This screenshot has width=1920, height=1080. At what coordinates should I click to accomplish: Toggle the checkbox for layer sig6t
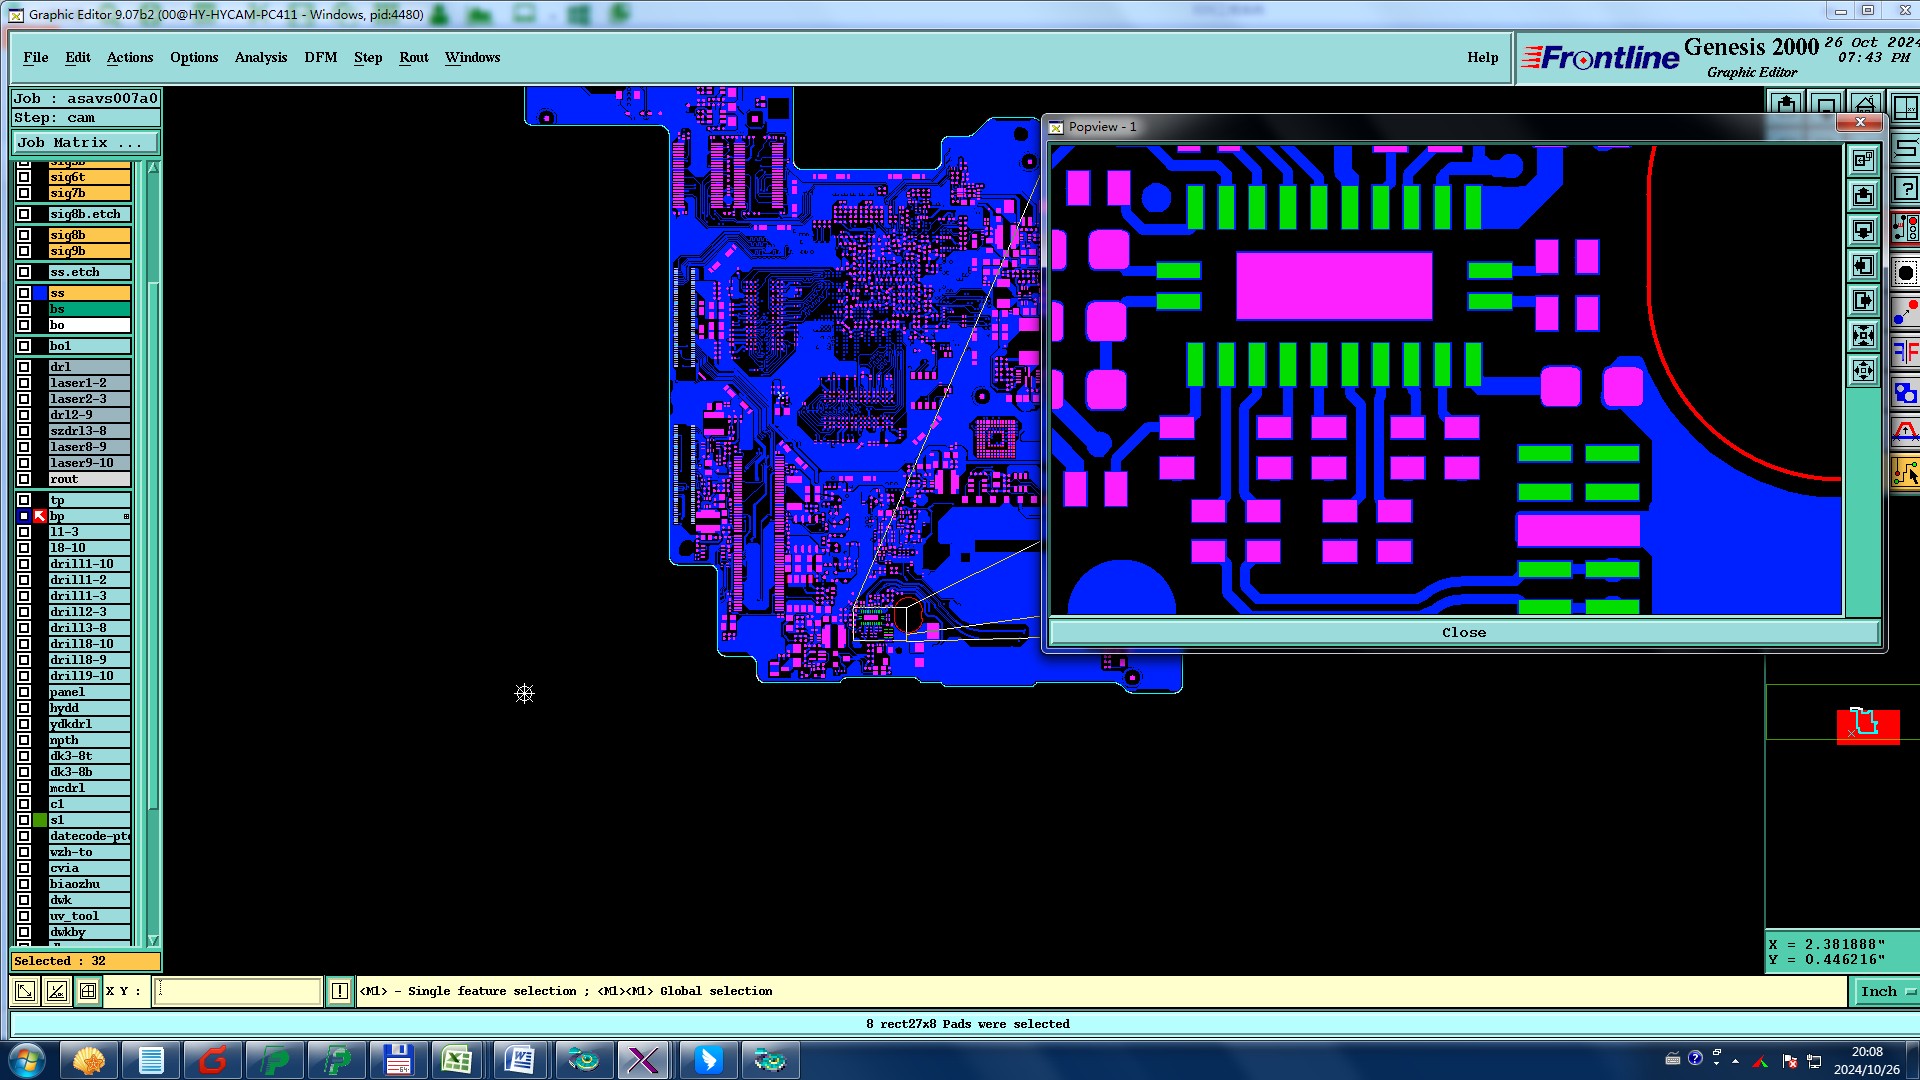[24, 177]
